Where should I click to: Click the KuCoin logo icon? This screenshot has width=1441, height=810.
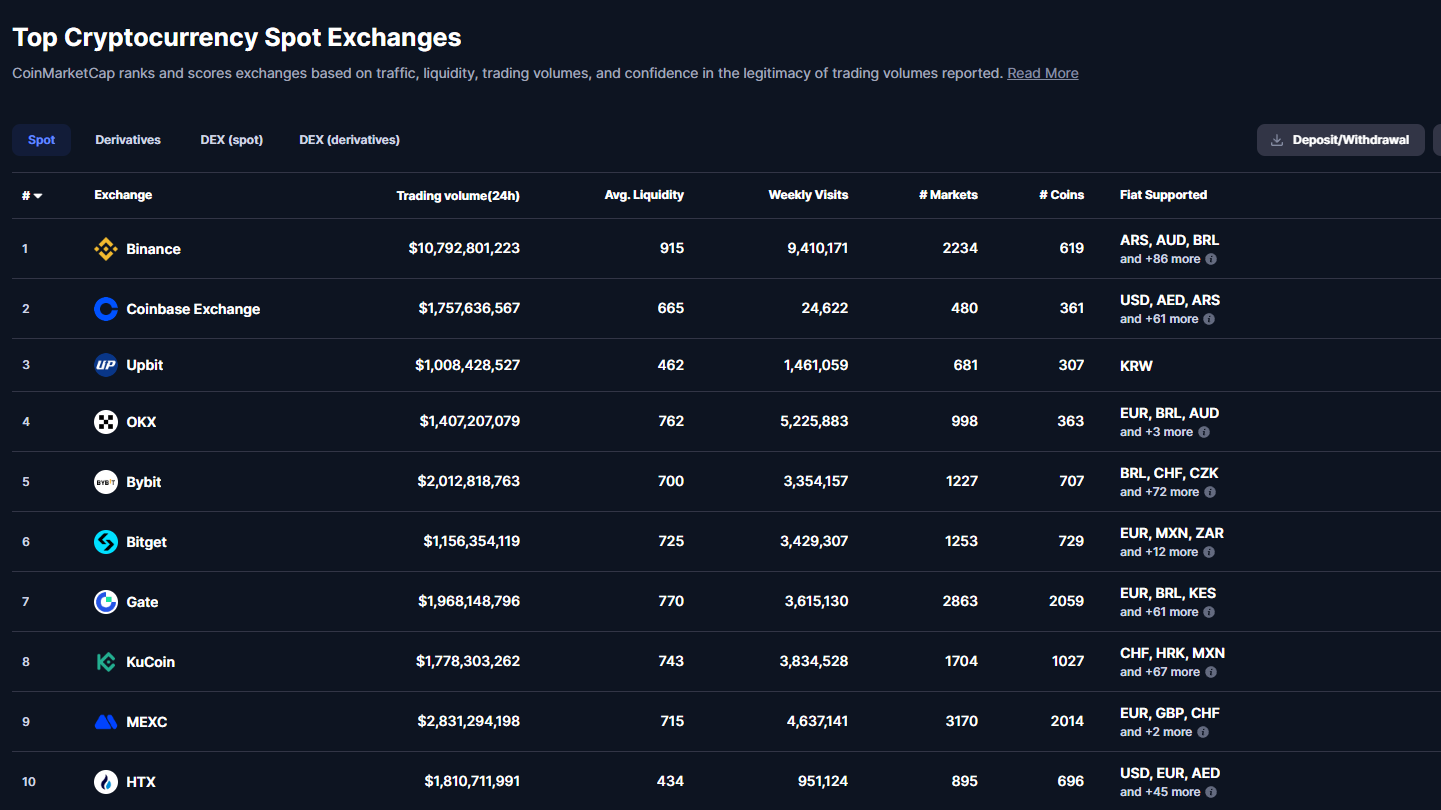tap(106, 662)
